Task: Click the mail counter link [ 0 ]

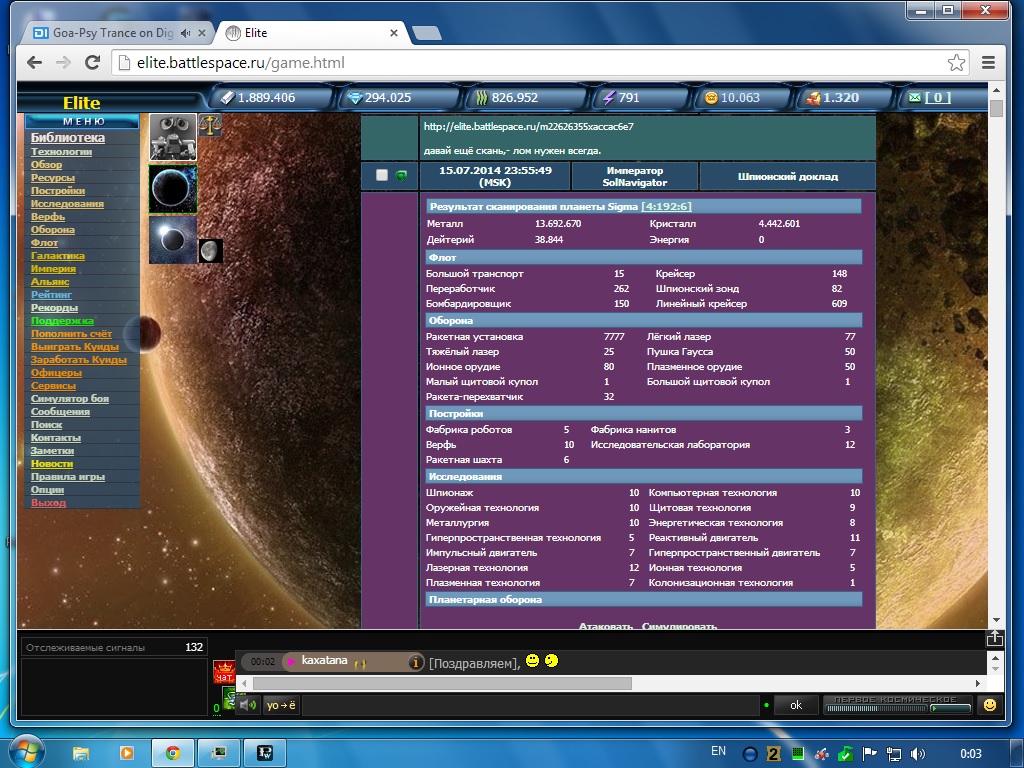Action: [937, 97]
